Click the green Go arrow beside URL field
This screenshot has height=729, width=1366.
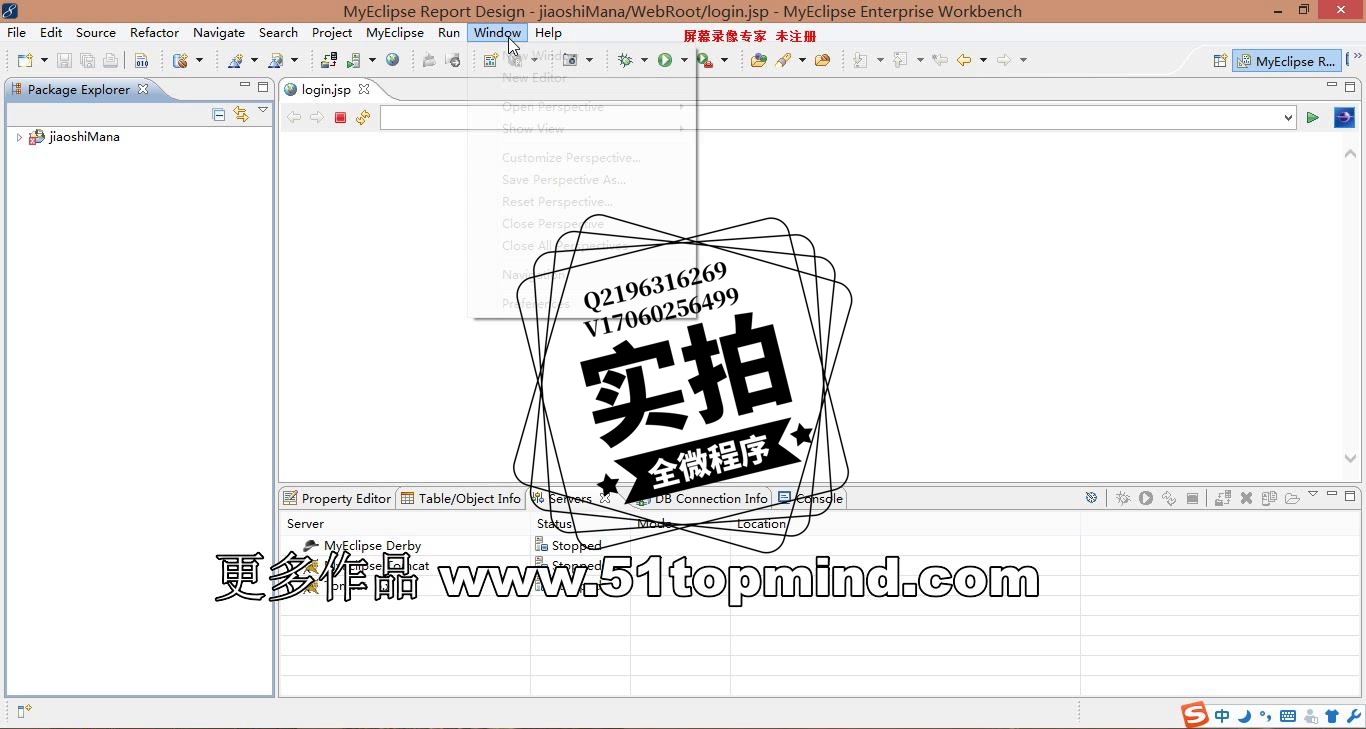click(x=1313, y=118)
